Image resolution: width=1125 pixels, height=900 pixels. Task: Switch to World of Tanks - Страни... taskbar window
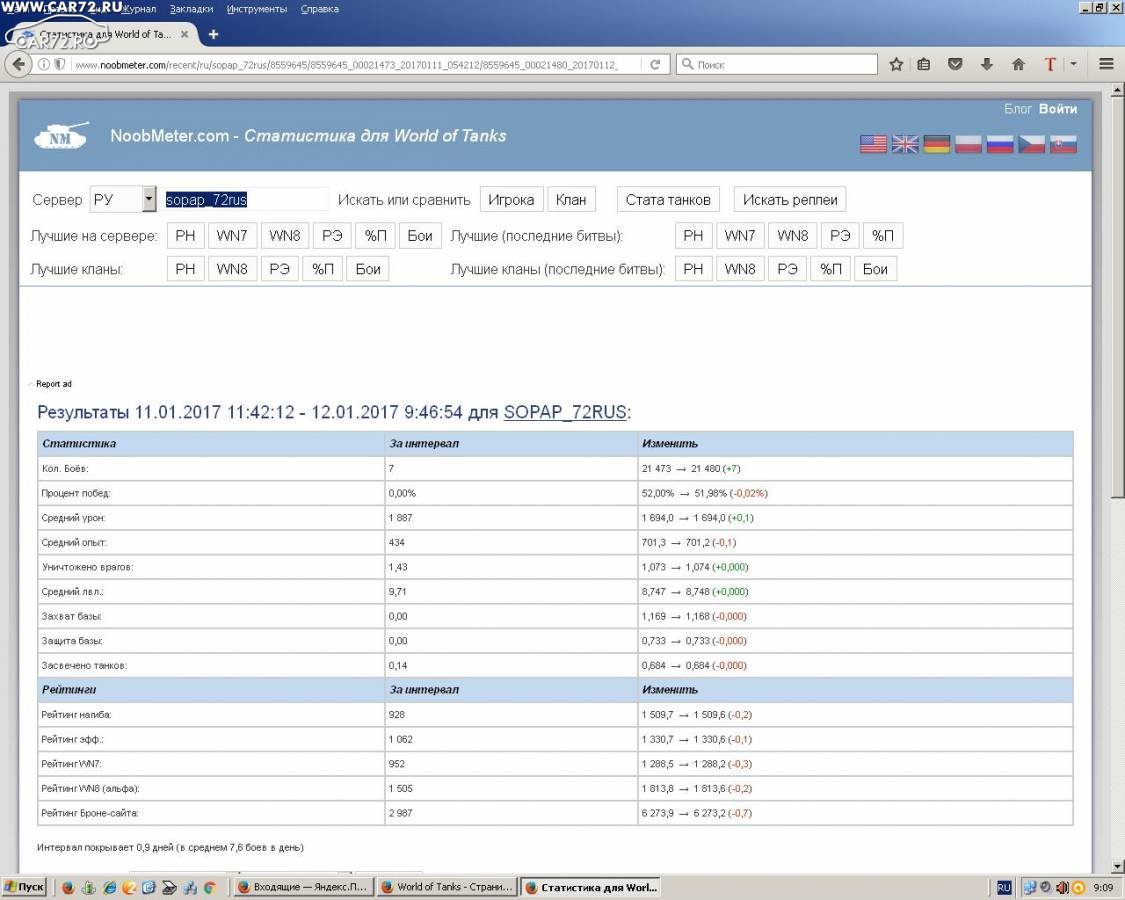tap(447, 888)
